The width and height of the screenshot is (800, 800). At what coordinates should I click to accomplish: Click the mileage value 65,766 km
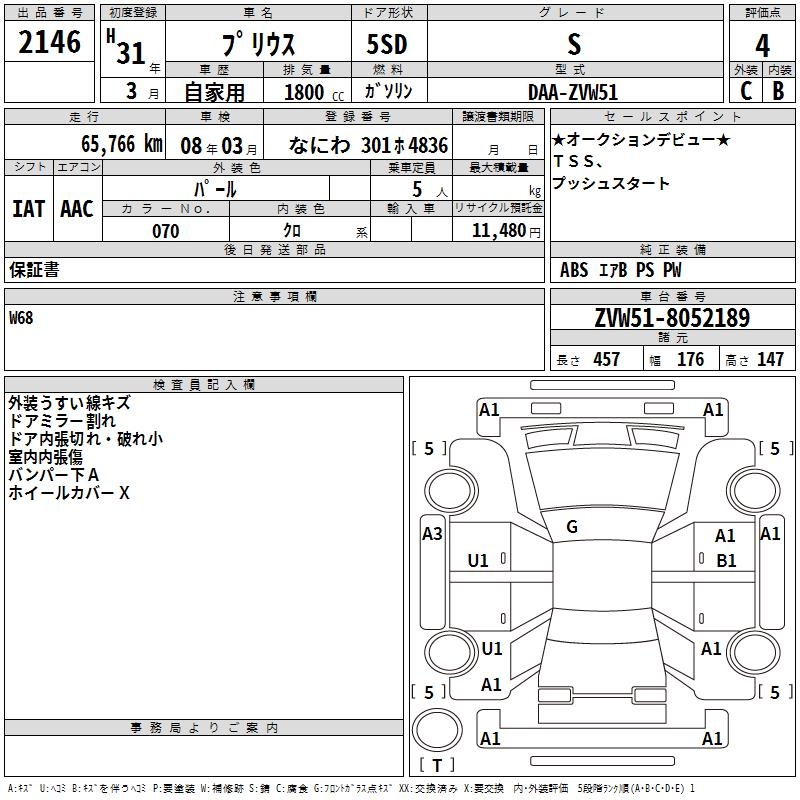tap(122, 144)
